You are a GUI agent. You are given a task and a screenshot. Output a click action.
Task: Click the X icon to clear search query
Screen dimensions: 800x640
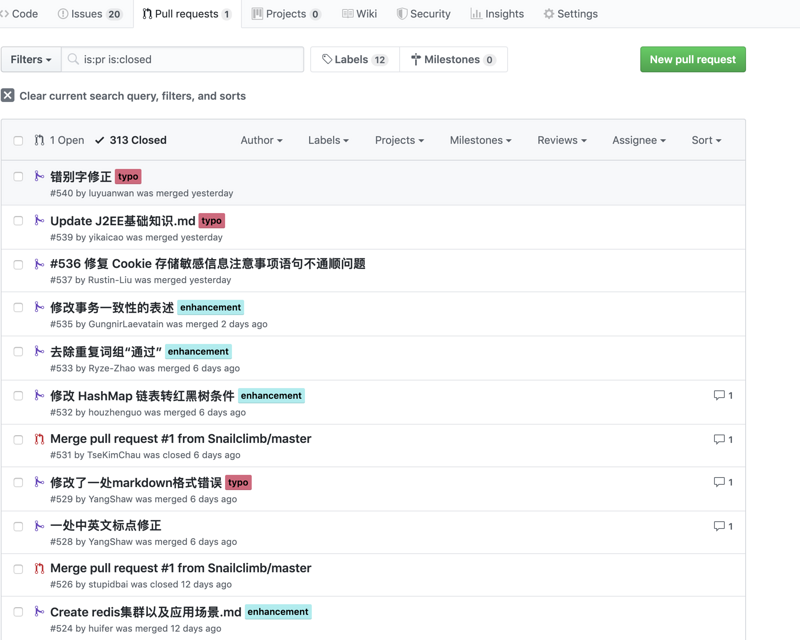coord(8,95)
